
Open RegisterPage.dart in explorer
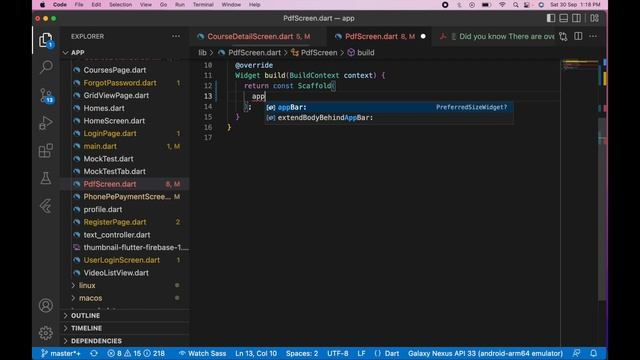pos(124,222)
